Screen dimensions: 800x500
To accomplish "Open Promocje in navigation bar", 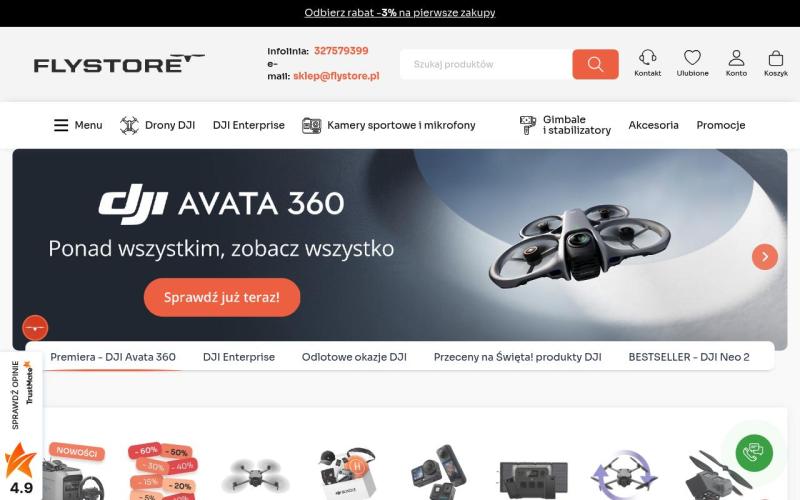I will tap(720, 125).
